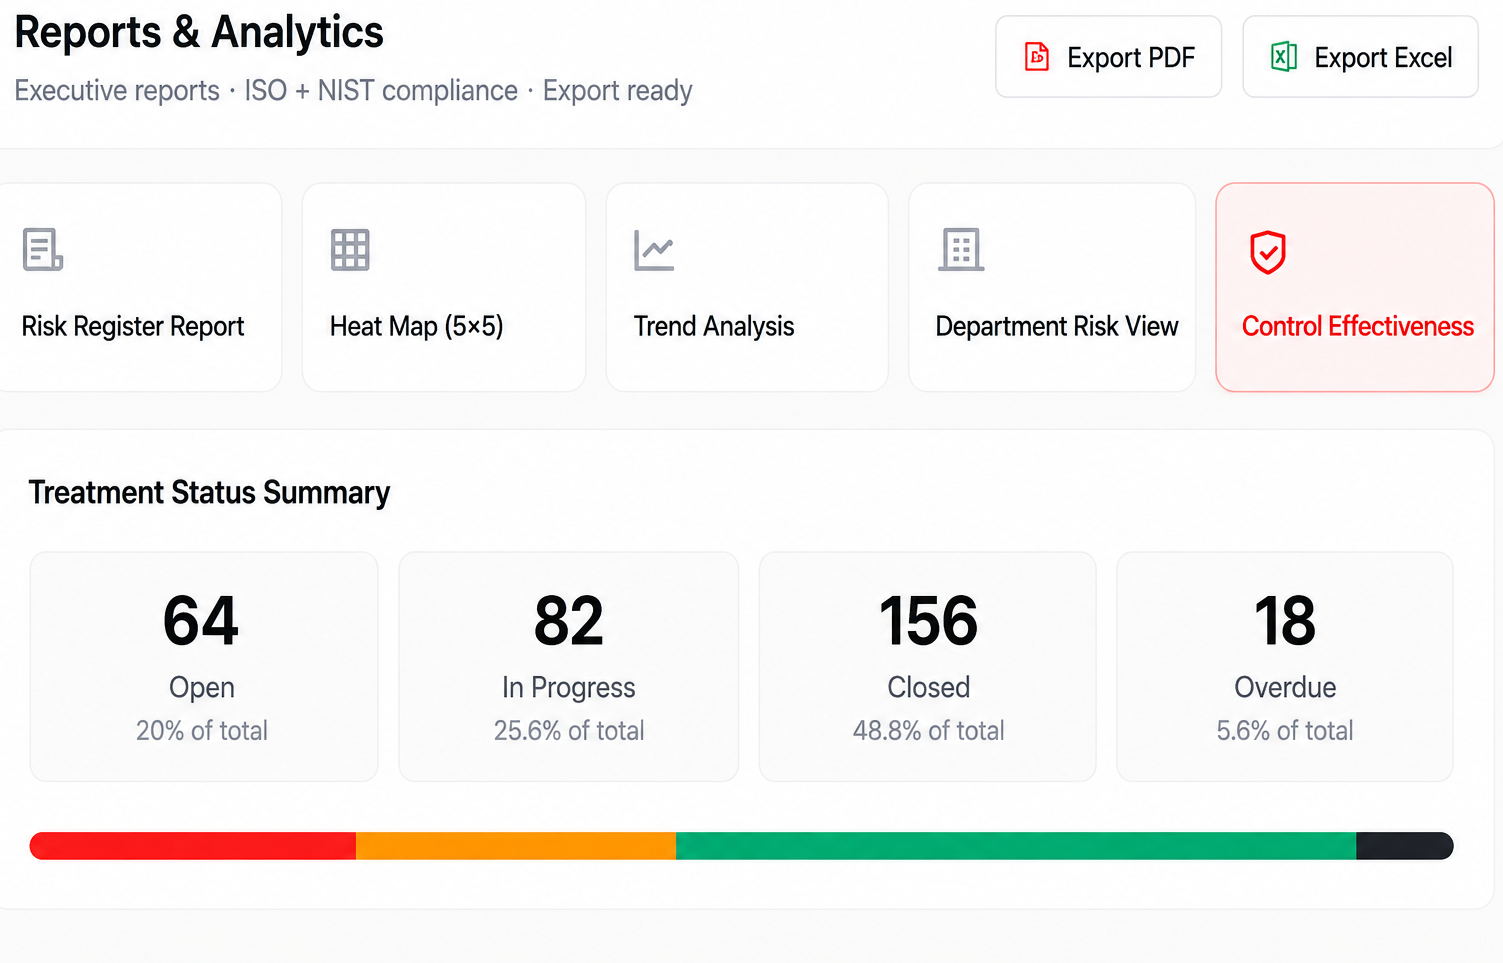This screenshot has width=1503, height=963.
Task: Open the 18 Overdue card
Action: pos(1285,666)
